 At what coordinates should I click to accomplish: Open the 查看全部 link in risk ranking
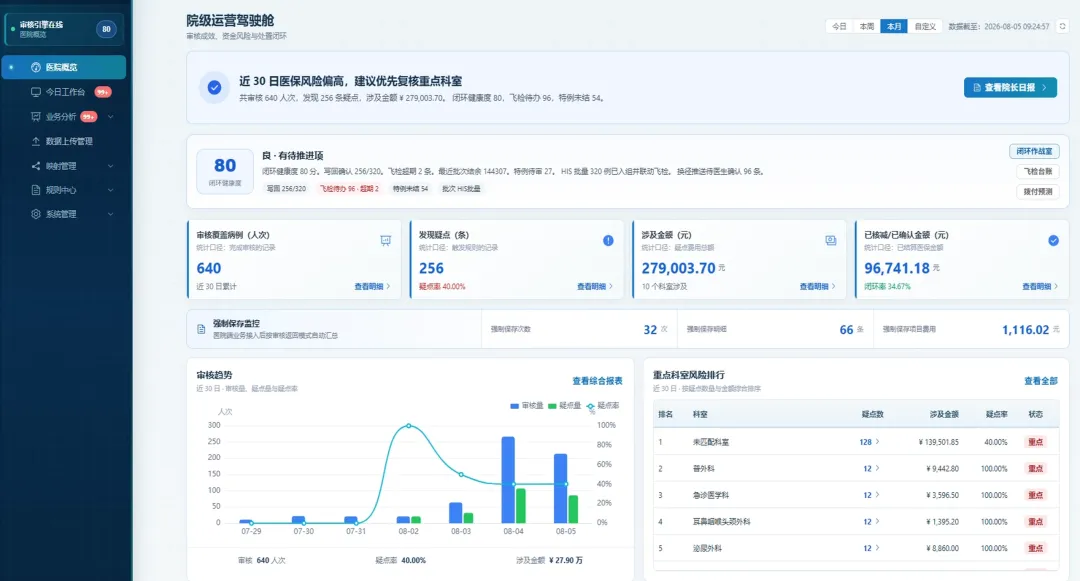[1040, 381]
